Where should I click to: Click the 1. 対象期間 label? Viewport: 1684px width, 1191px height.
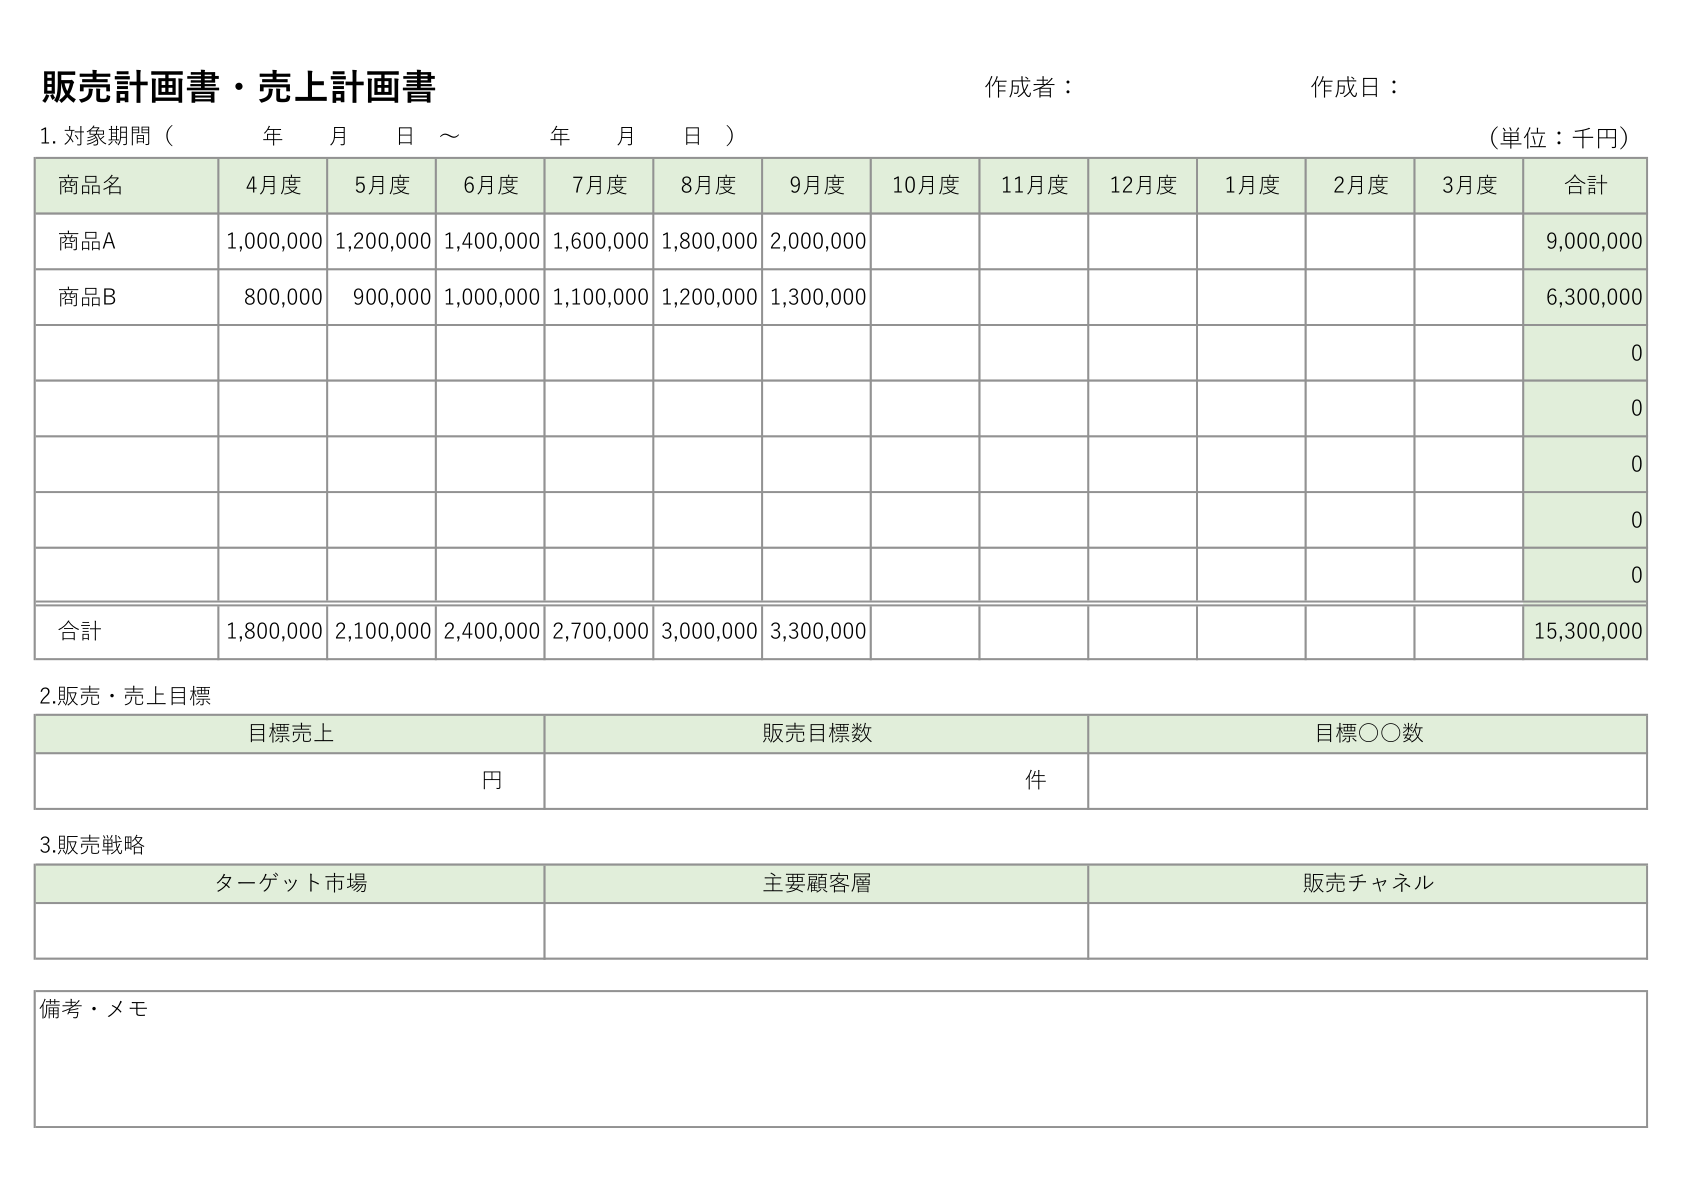(95, 136)
